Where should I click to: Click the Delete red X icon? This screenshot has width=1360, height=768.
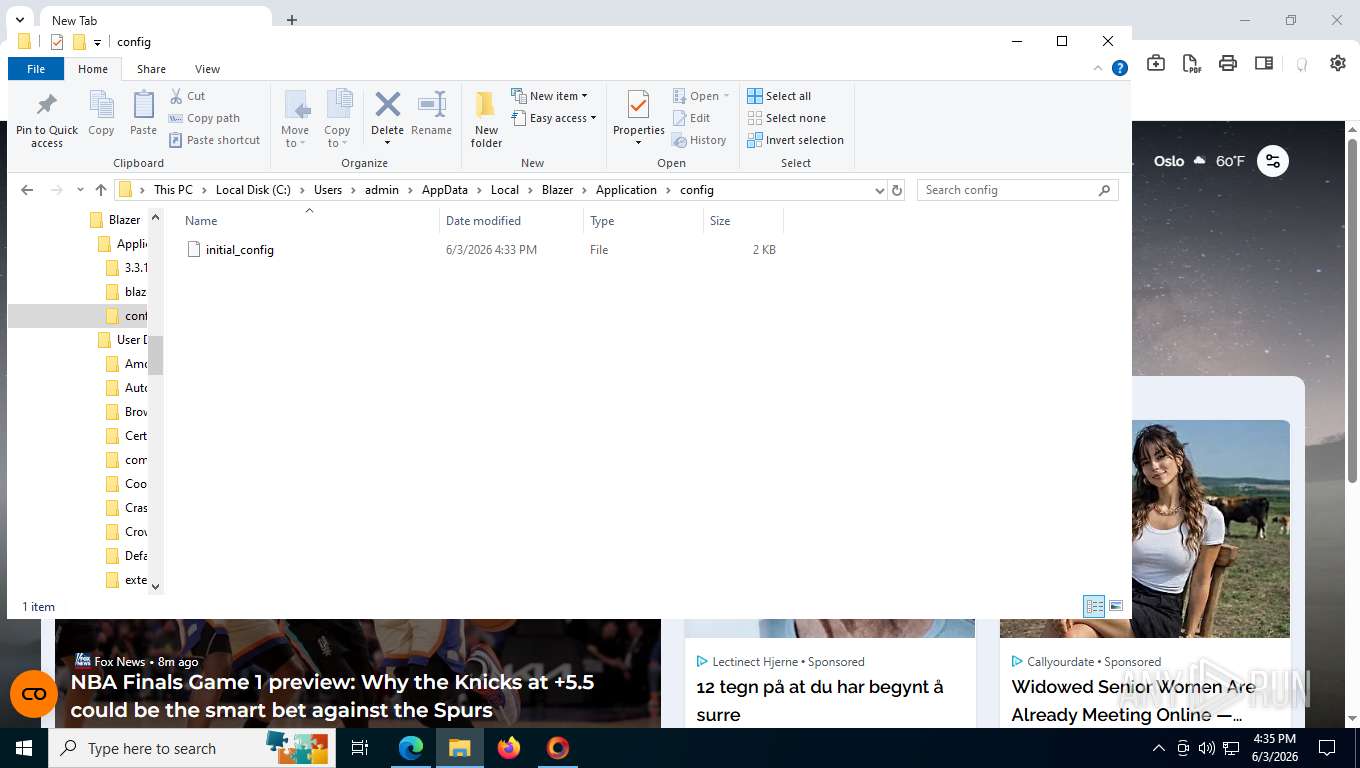[x=387, y=104]
